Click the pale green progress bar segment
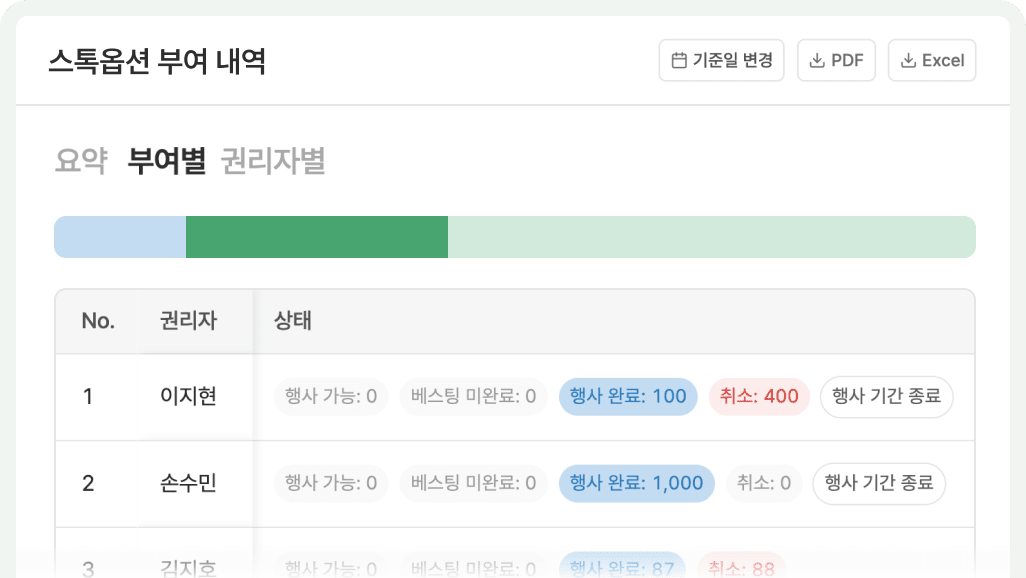This screenshot has width=1026, height=578. pyautogui.click(x=712, y=237)
